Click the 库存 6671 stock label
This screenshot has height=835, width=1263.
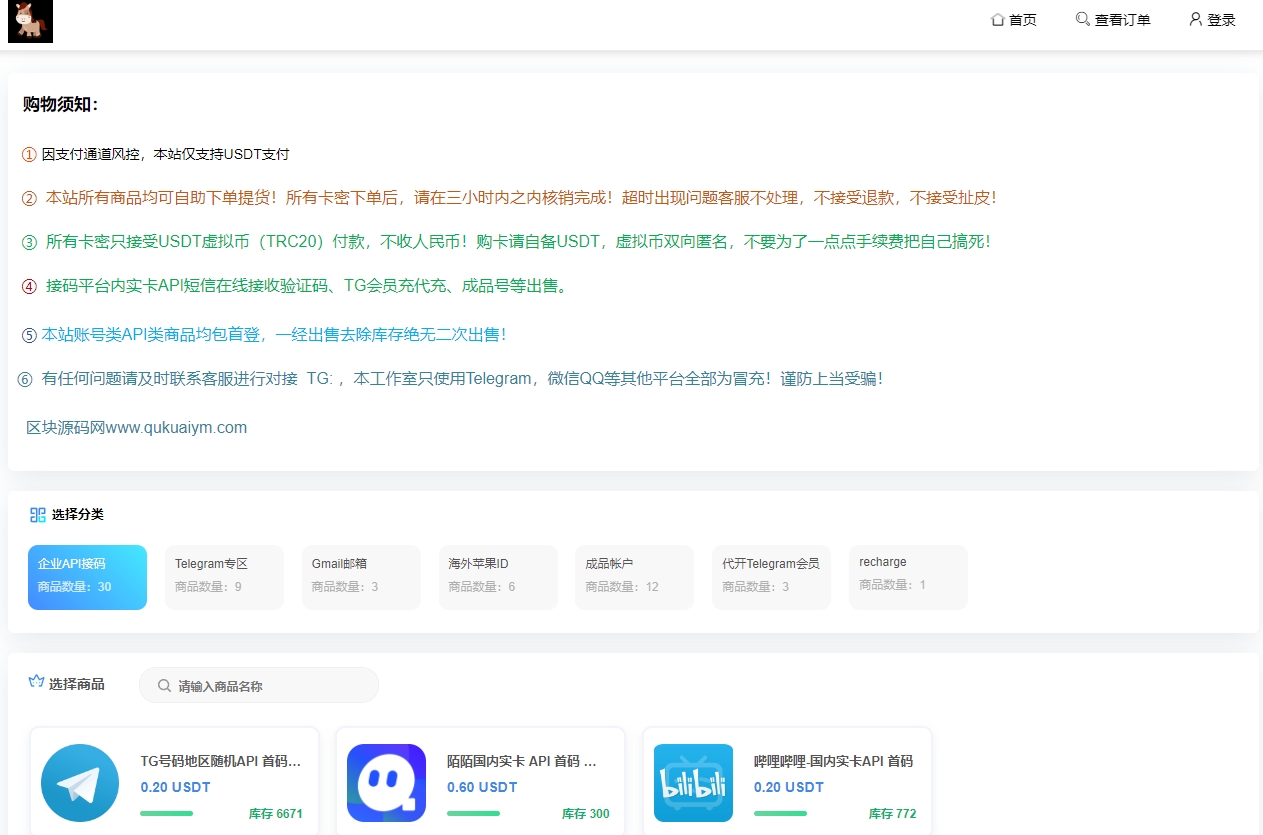[x=276, y=814]
